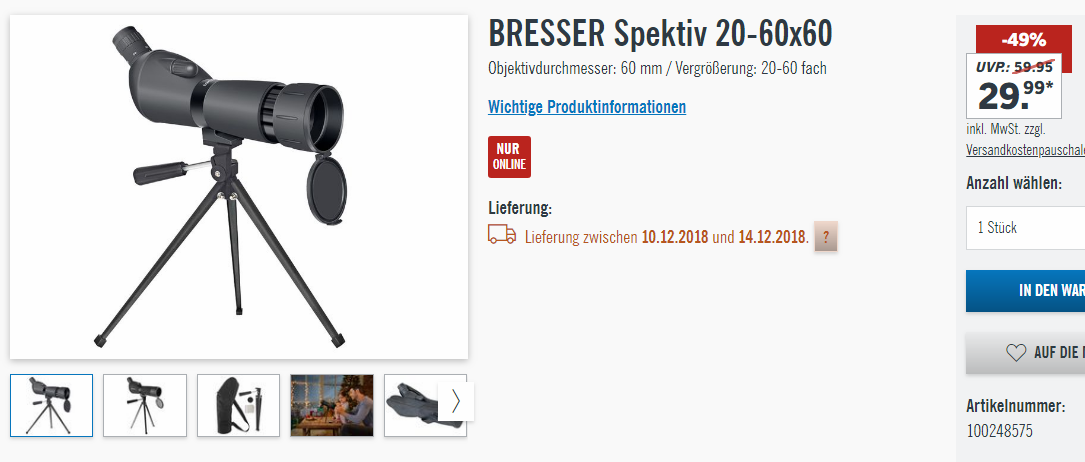Select first thumbnail of spotting scope on tripod

(x=51, y=405)
